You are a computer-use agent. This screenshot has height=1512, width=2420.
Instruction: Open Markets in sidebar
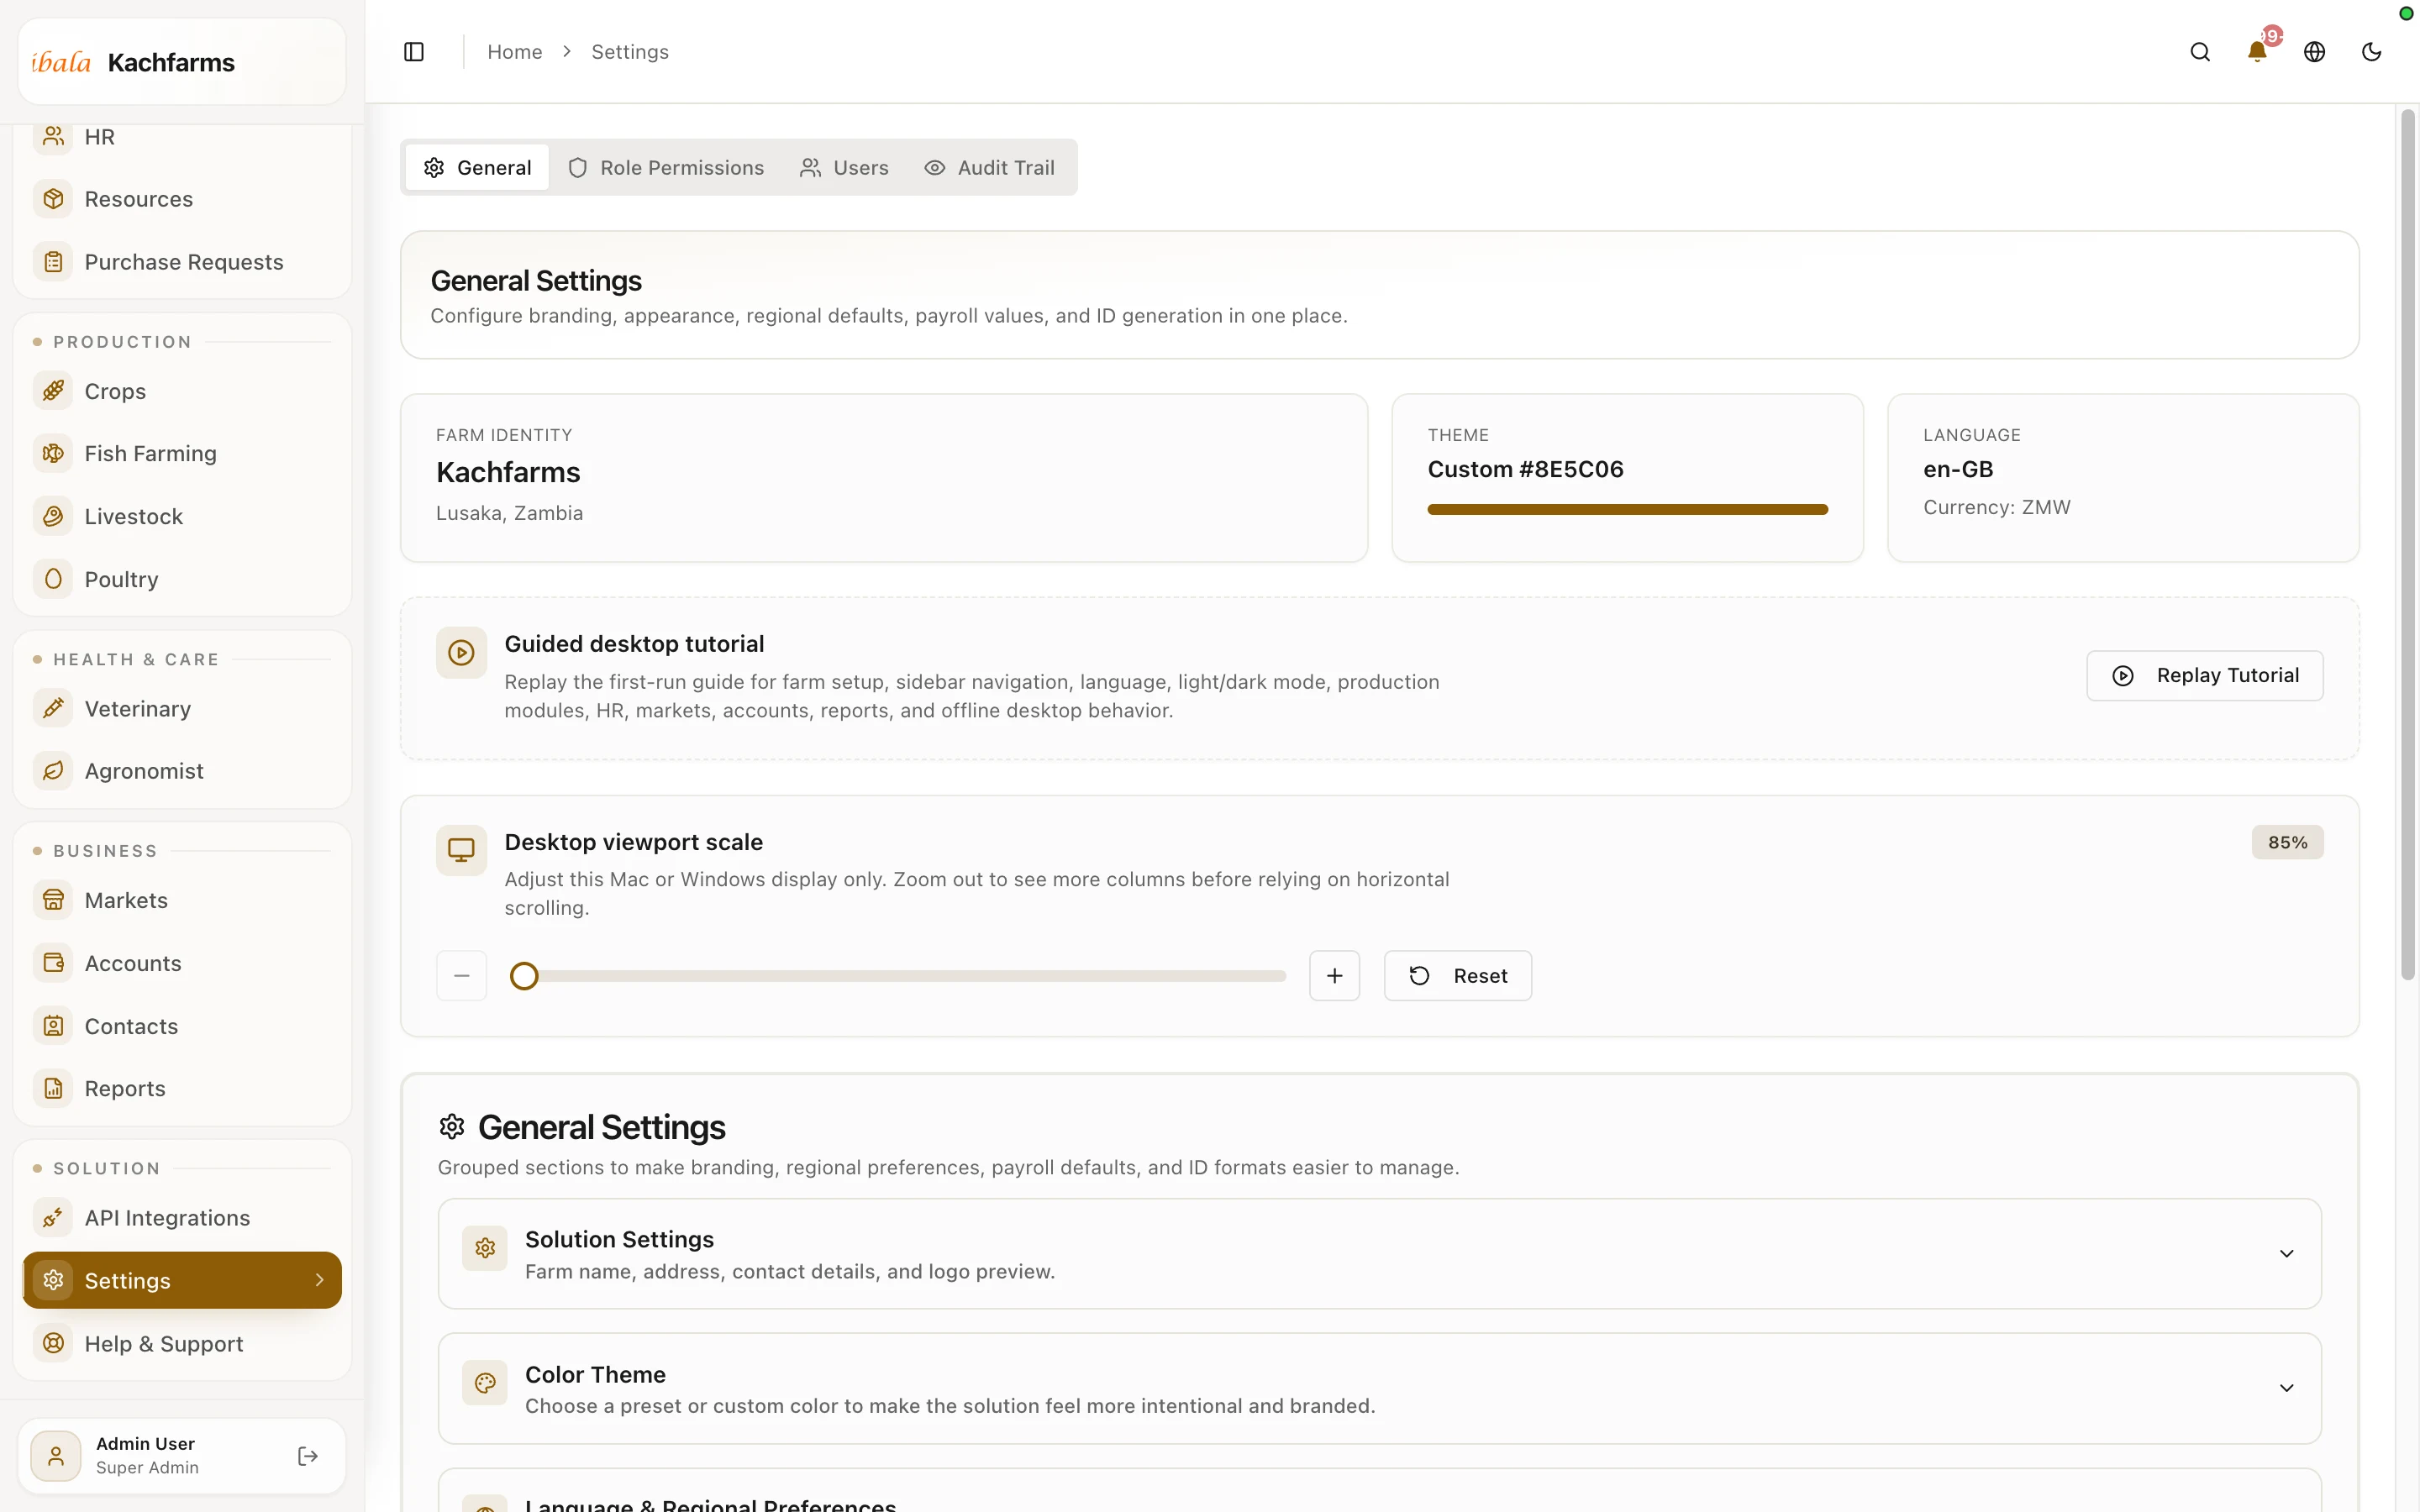(182, 901)
